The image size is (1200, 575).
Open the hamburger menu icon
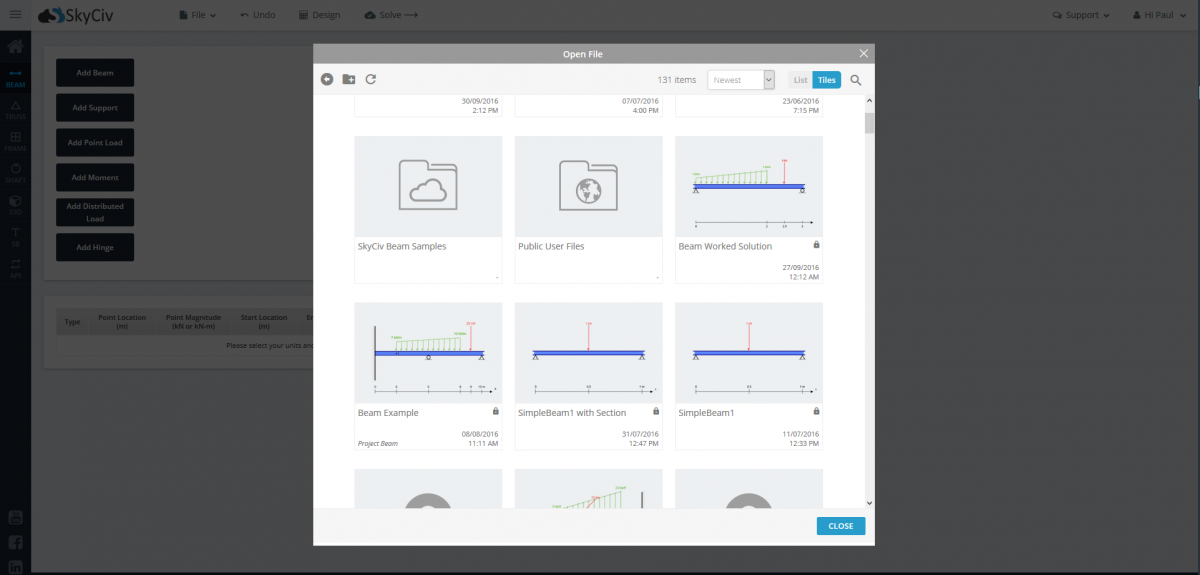(15, 15)
